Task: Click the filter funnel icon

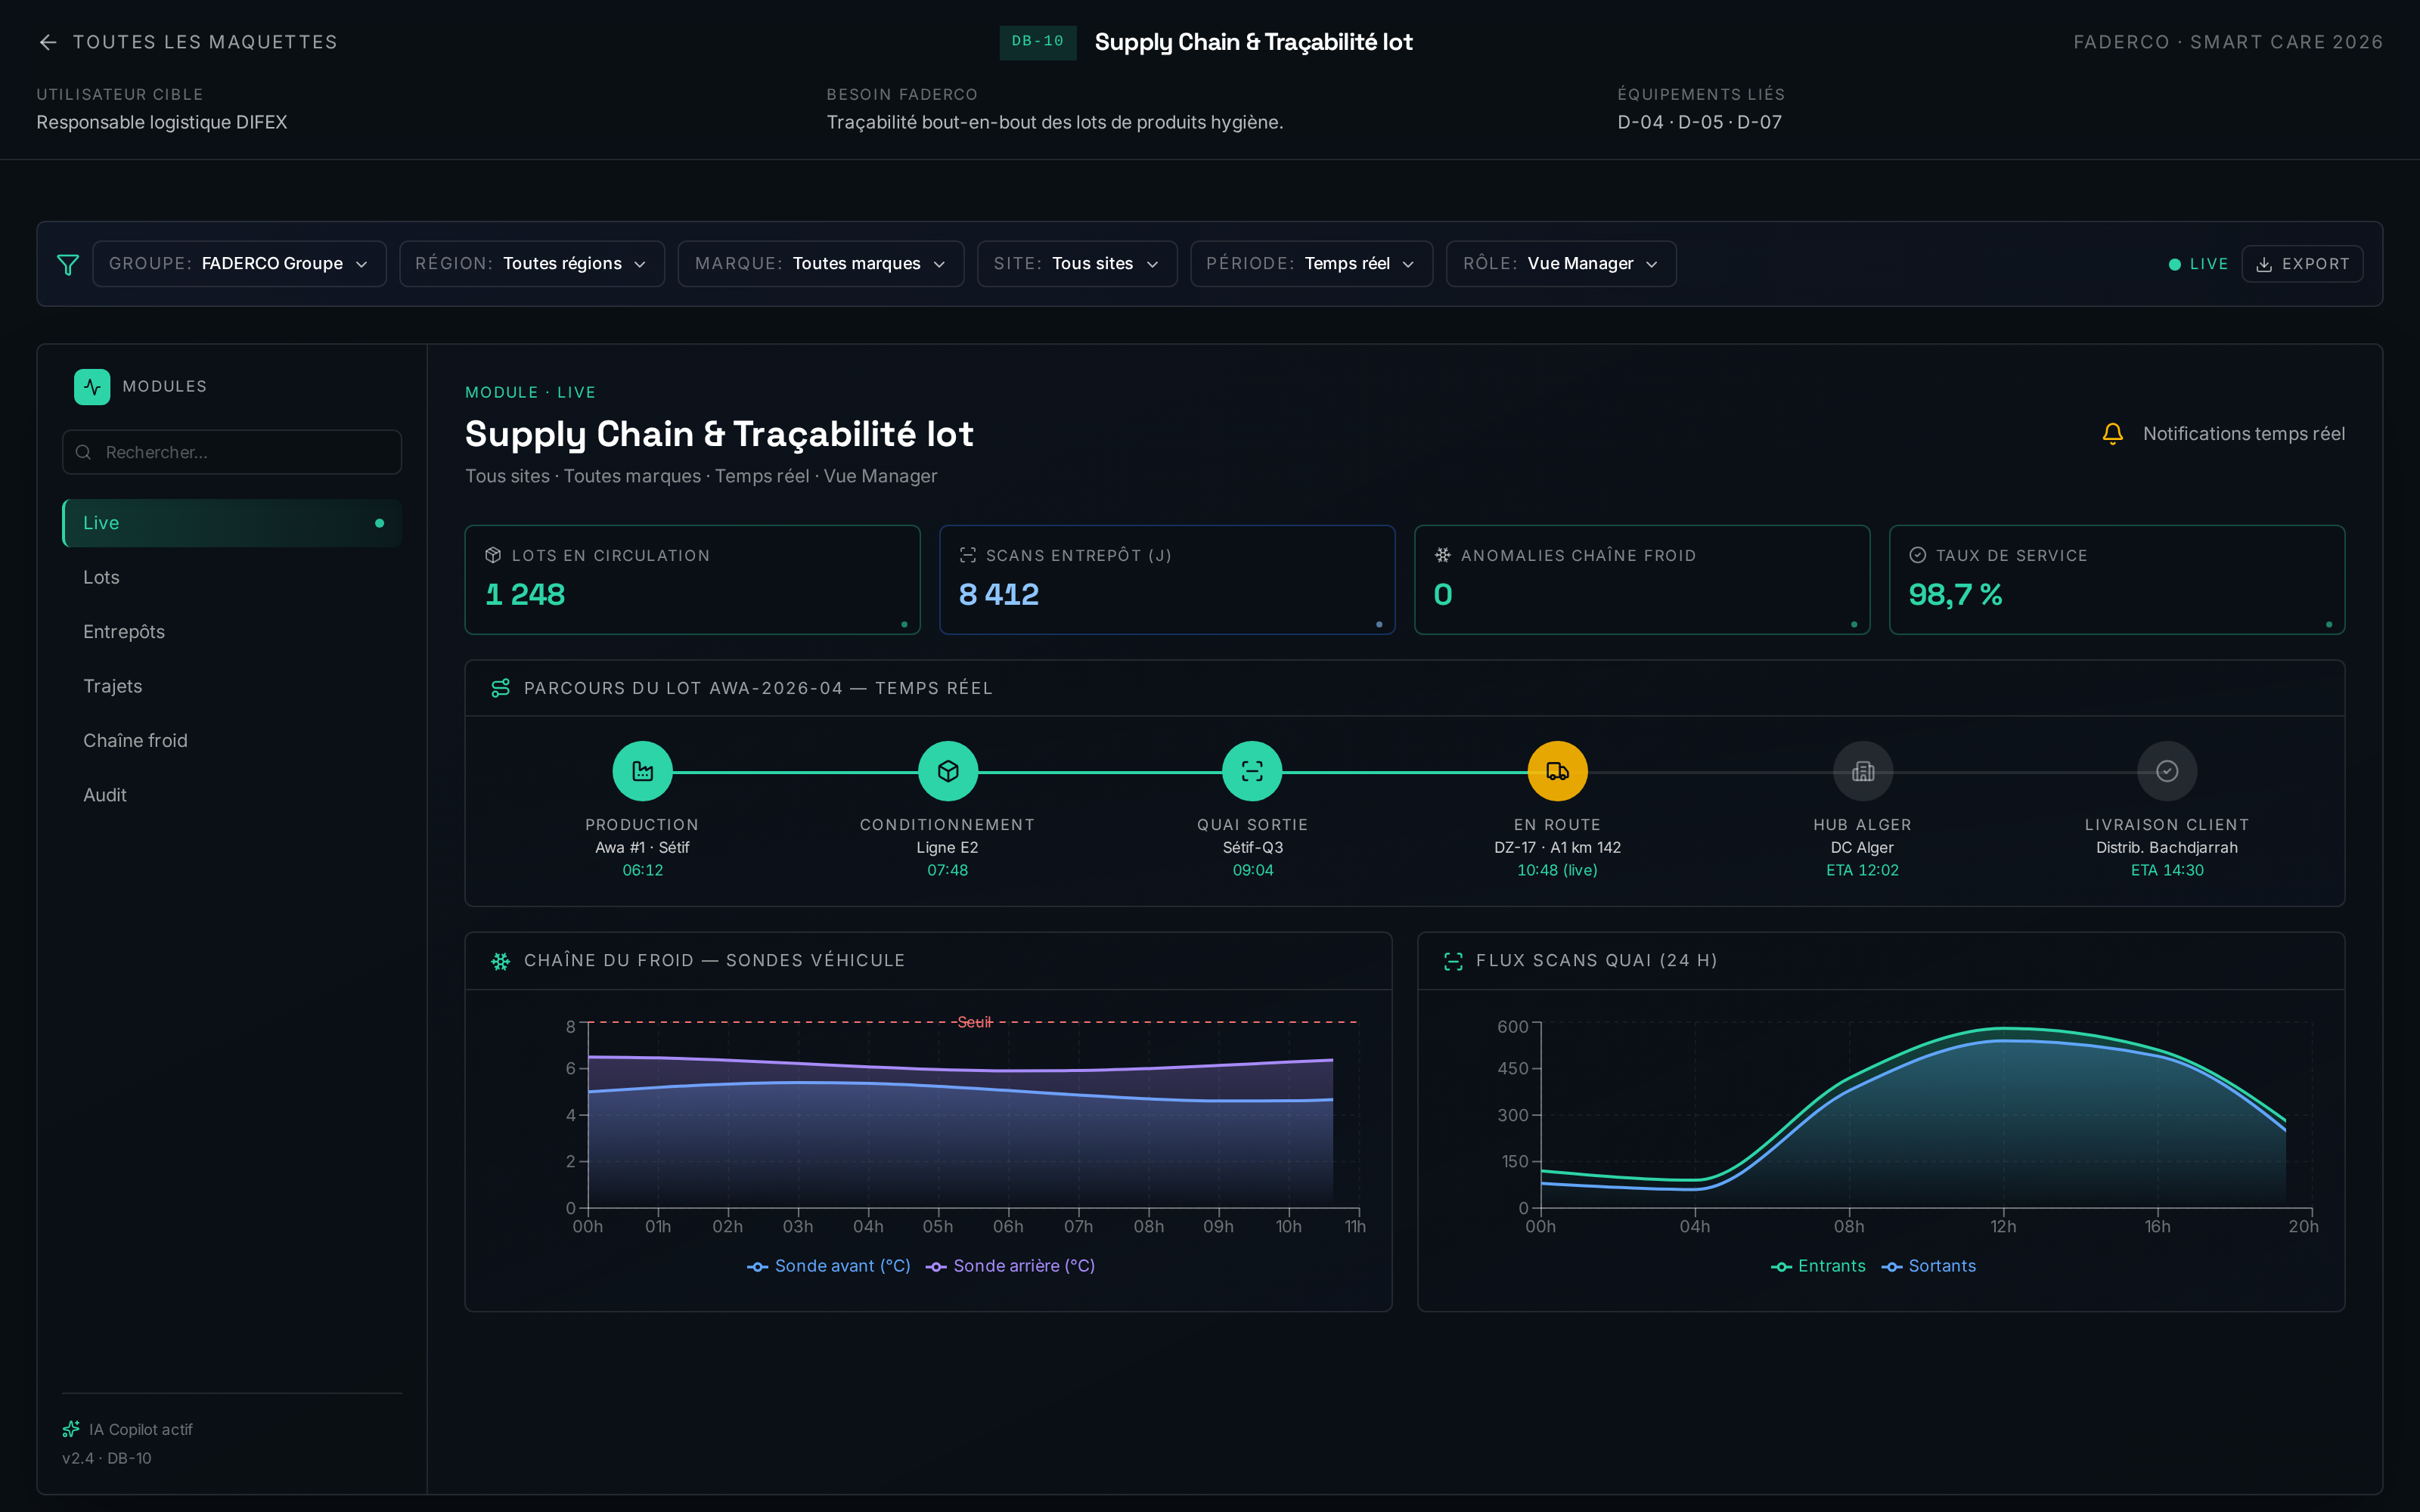Action: pos(68,264)
